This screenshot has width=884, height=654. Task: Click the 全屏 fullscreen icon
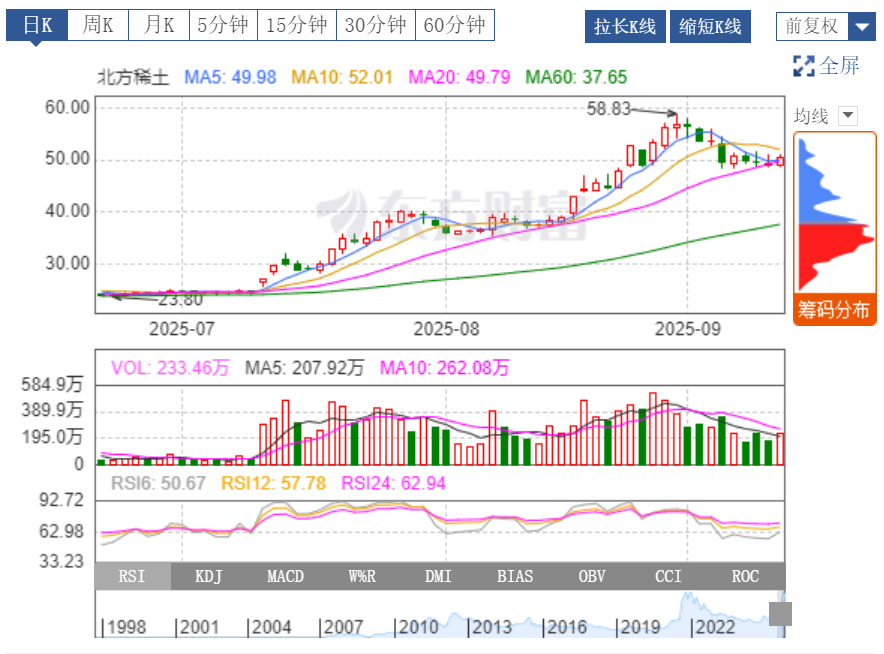point(803,66)
